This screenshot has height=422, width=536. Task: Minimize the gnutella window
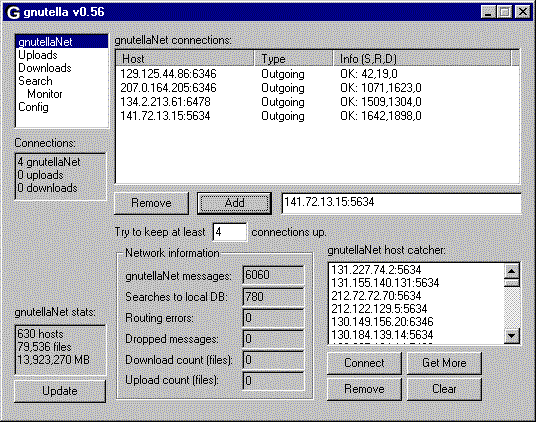click(x=488, y=12)
